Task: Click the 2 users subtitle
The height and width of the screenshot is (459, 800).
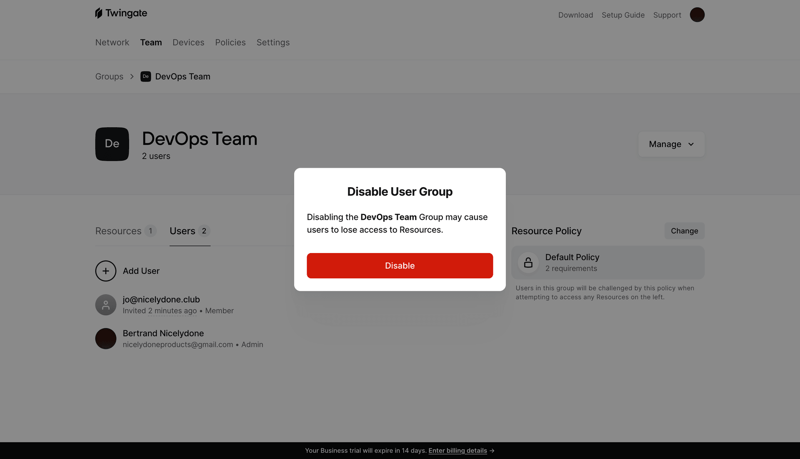Action: pos(156,156)
